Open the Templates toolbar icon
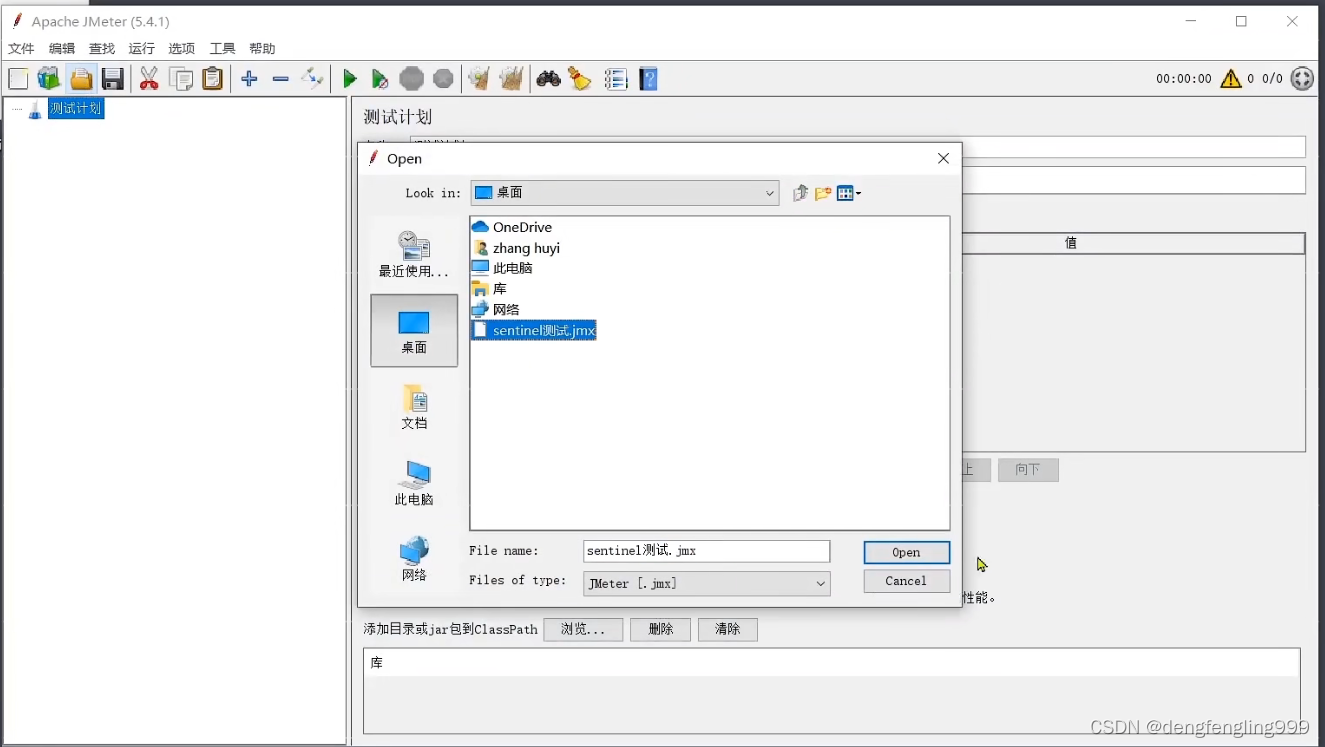The image size is (1325, 747). (49, 79)
